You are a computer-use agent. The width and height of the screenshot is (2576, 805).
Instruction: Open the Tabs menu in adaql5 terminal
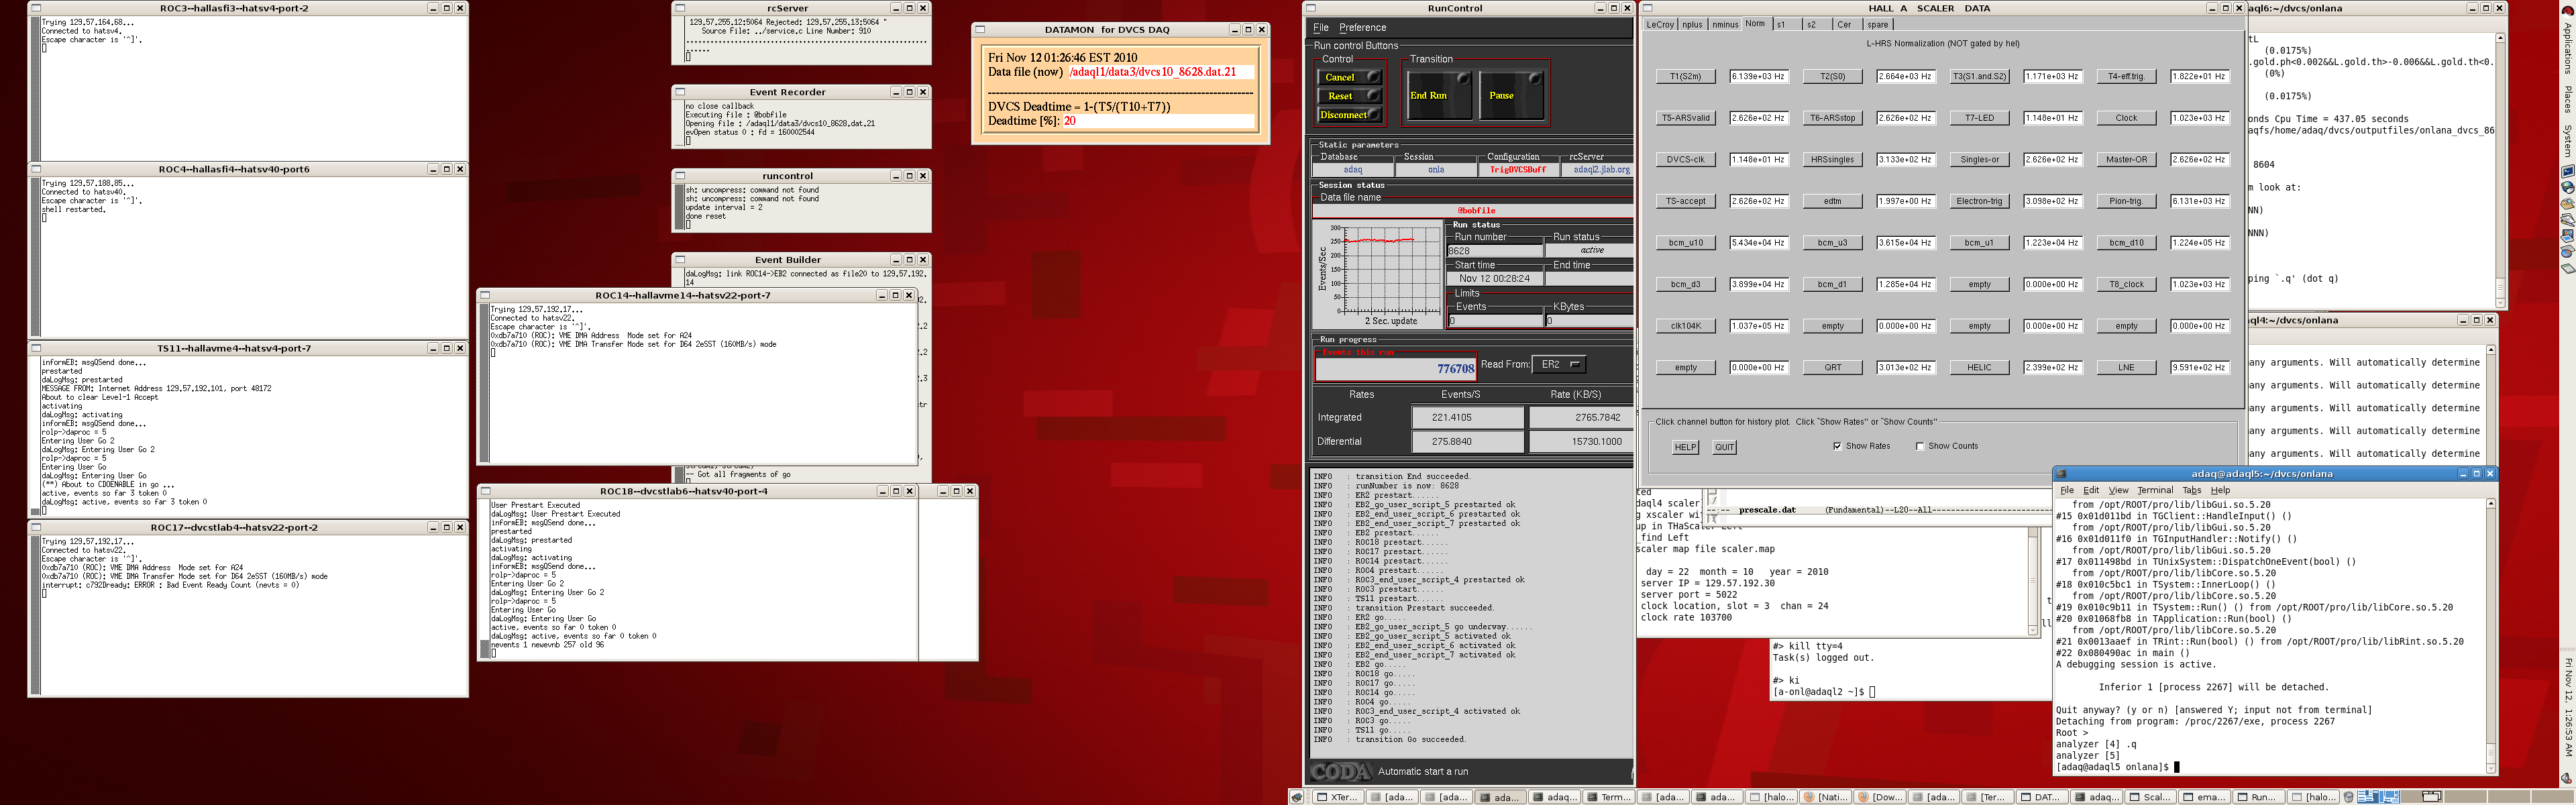(x=2192, y=490)
